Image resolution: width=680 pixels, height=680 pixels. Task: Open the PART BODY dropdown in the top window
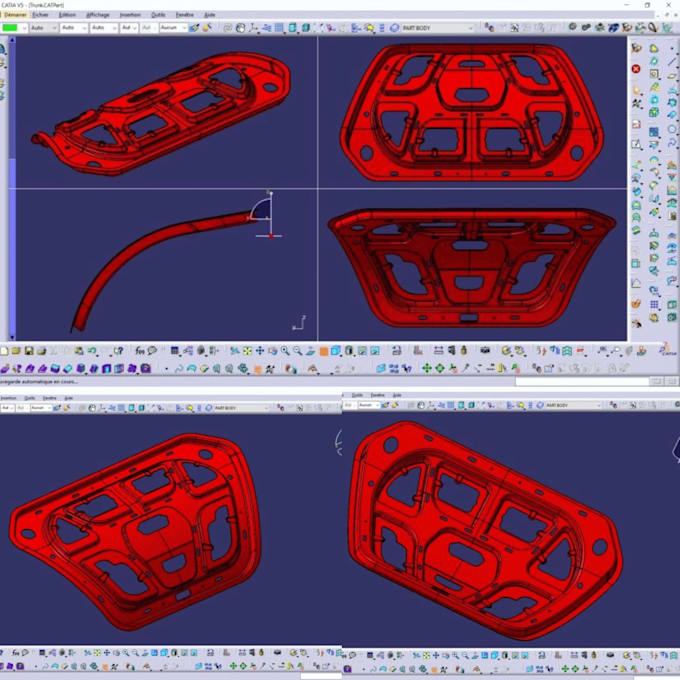click(437, 28)
